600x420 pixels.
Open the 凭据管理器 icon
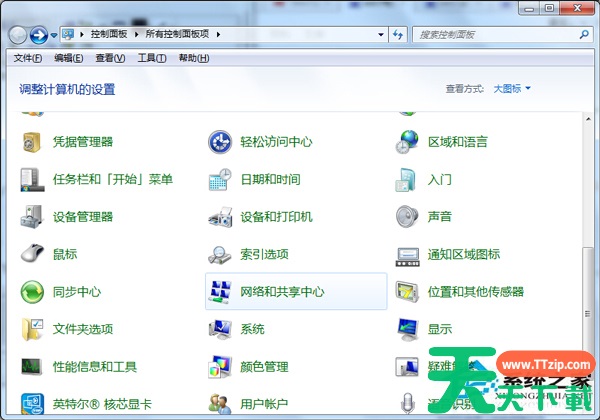[x=33, y=142]
